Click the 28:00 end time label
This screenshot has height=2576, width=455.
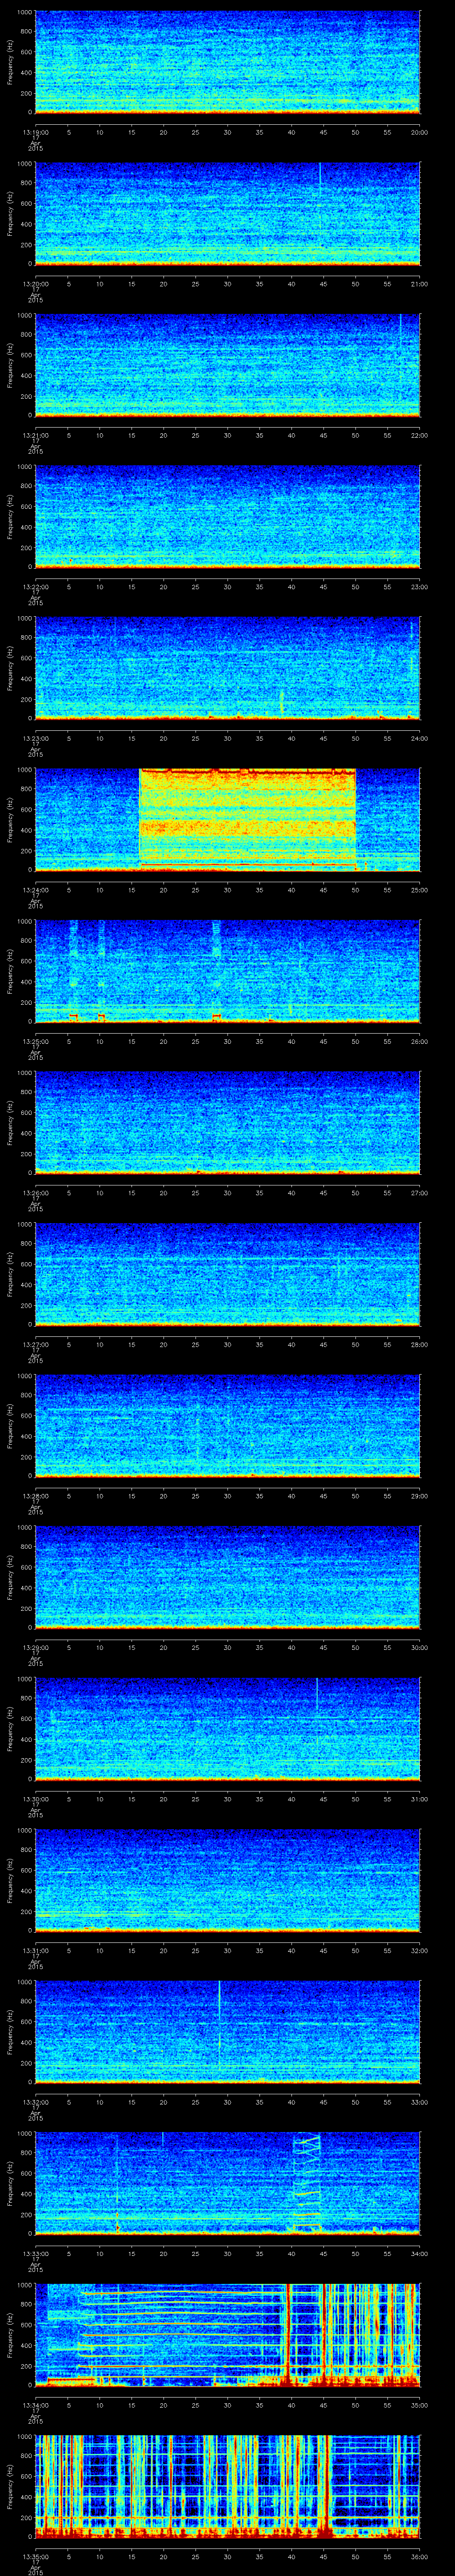pyautogui.click(x=419, y=1344)
